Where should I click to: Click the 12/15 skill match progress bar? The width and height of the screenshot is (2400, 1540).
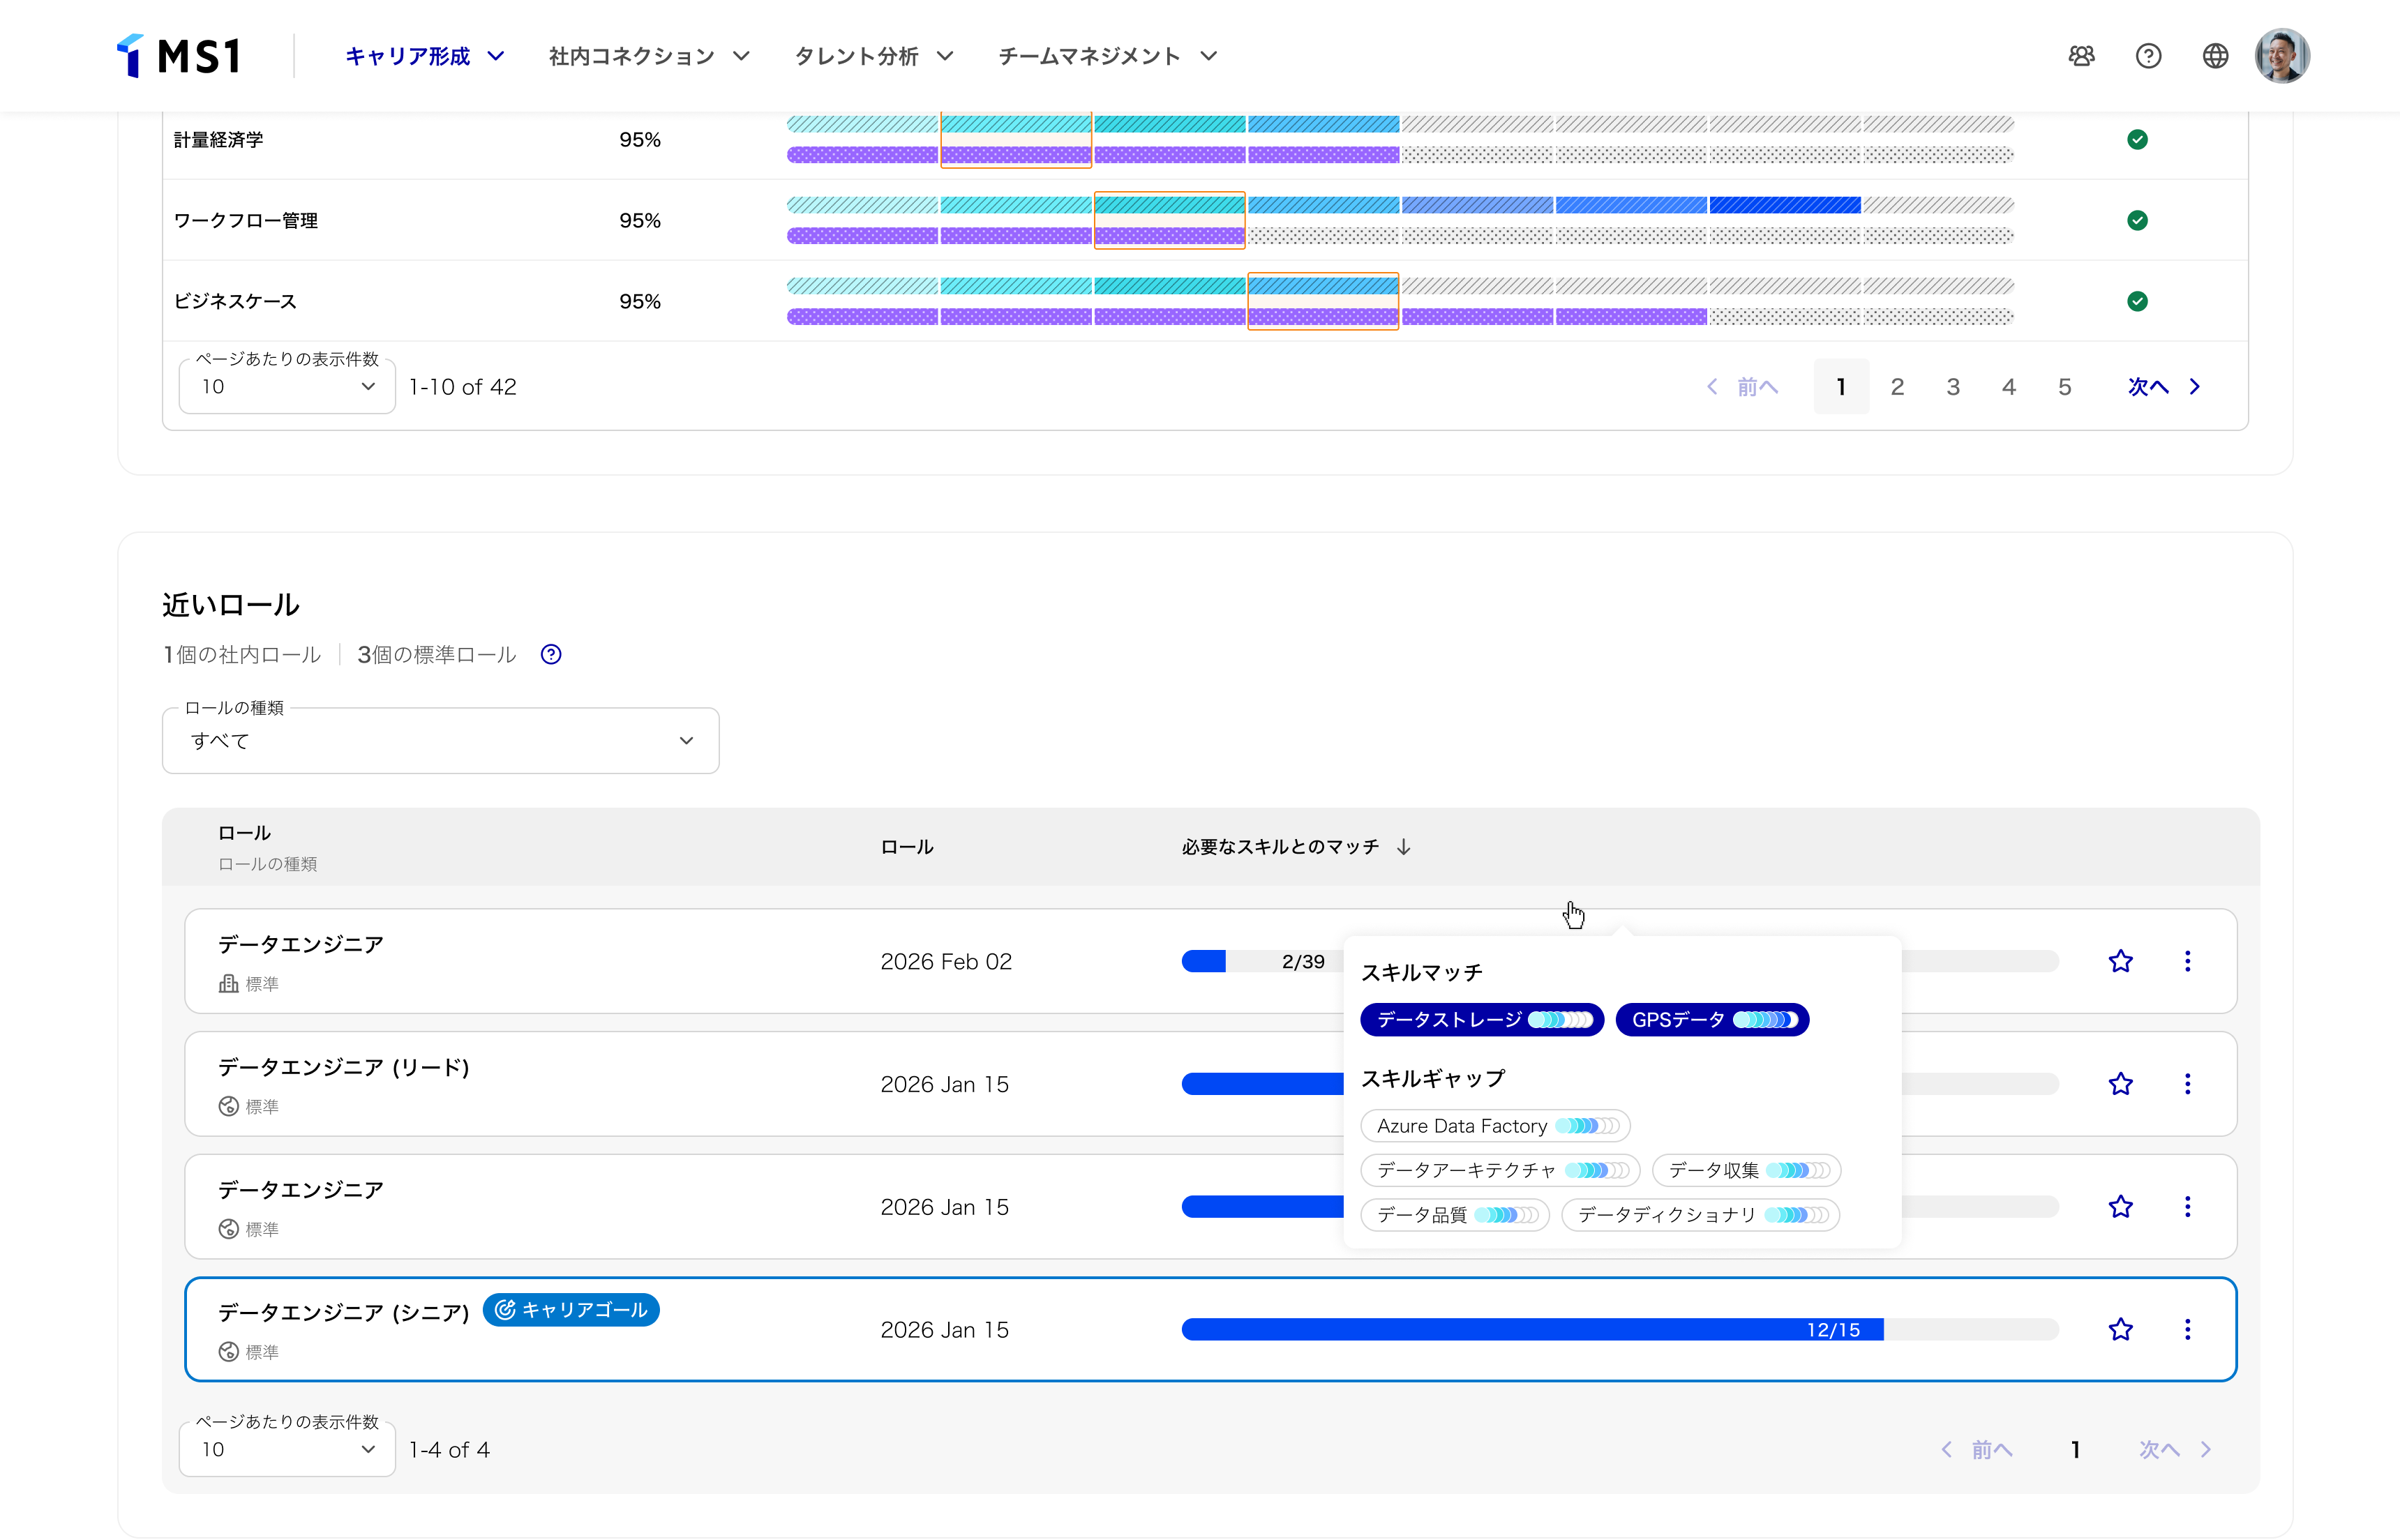point(1620,1330)
